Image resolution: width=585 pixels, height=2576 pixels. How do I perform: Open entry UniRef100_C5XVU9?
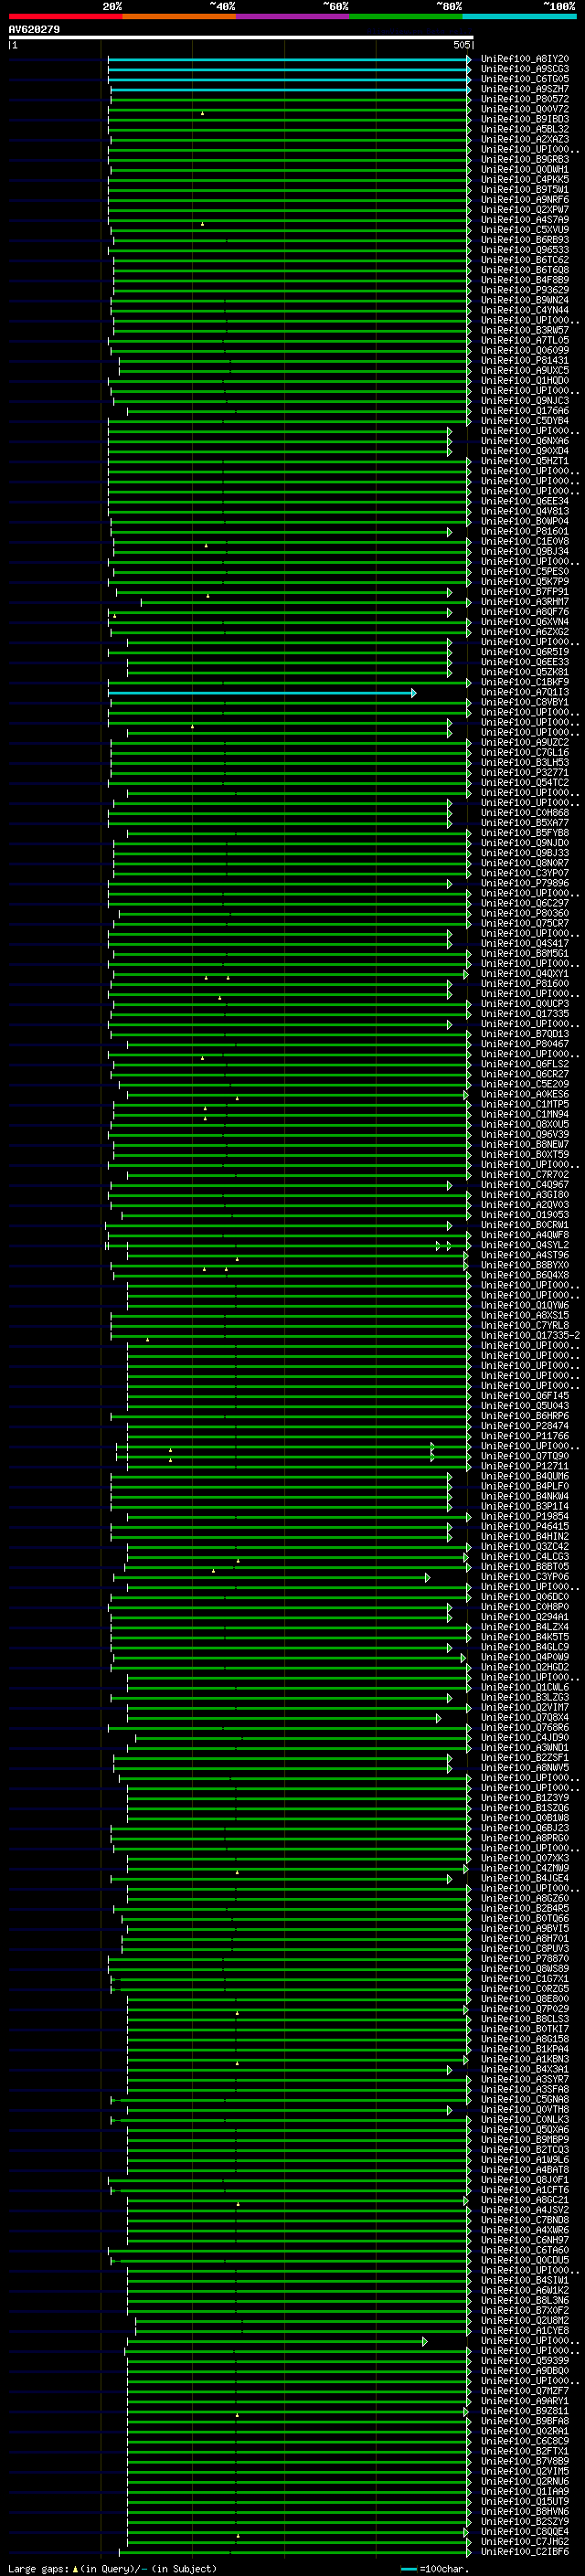click(524, 230)
